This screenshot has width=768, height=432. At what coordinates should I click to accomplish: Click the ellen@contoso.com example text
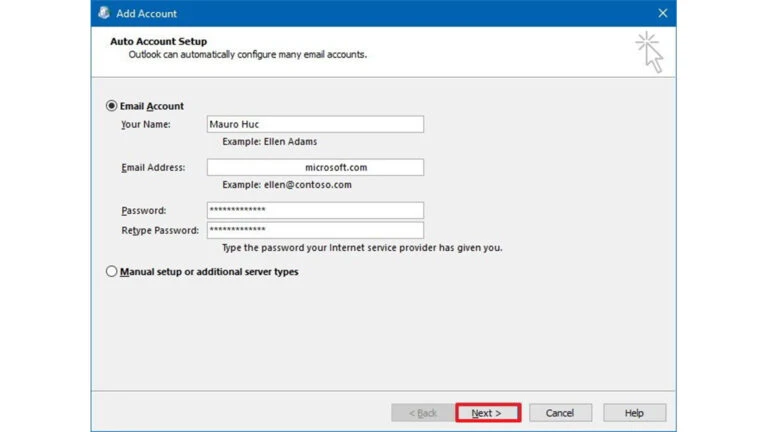(x=287, y=185)
